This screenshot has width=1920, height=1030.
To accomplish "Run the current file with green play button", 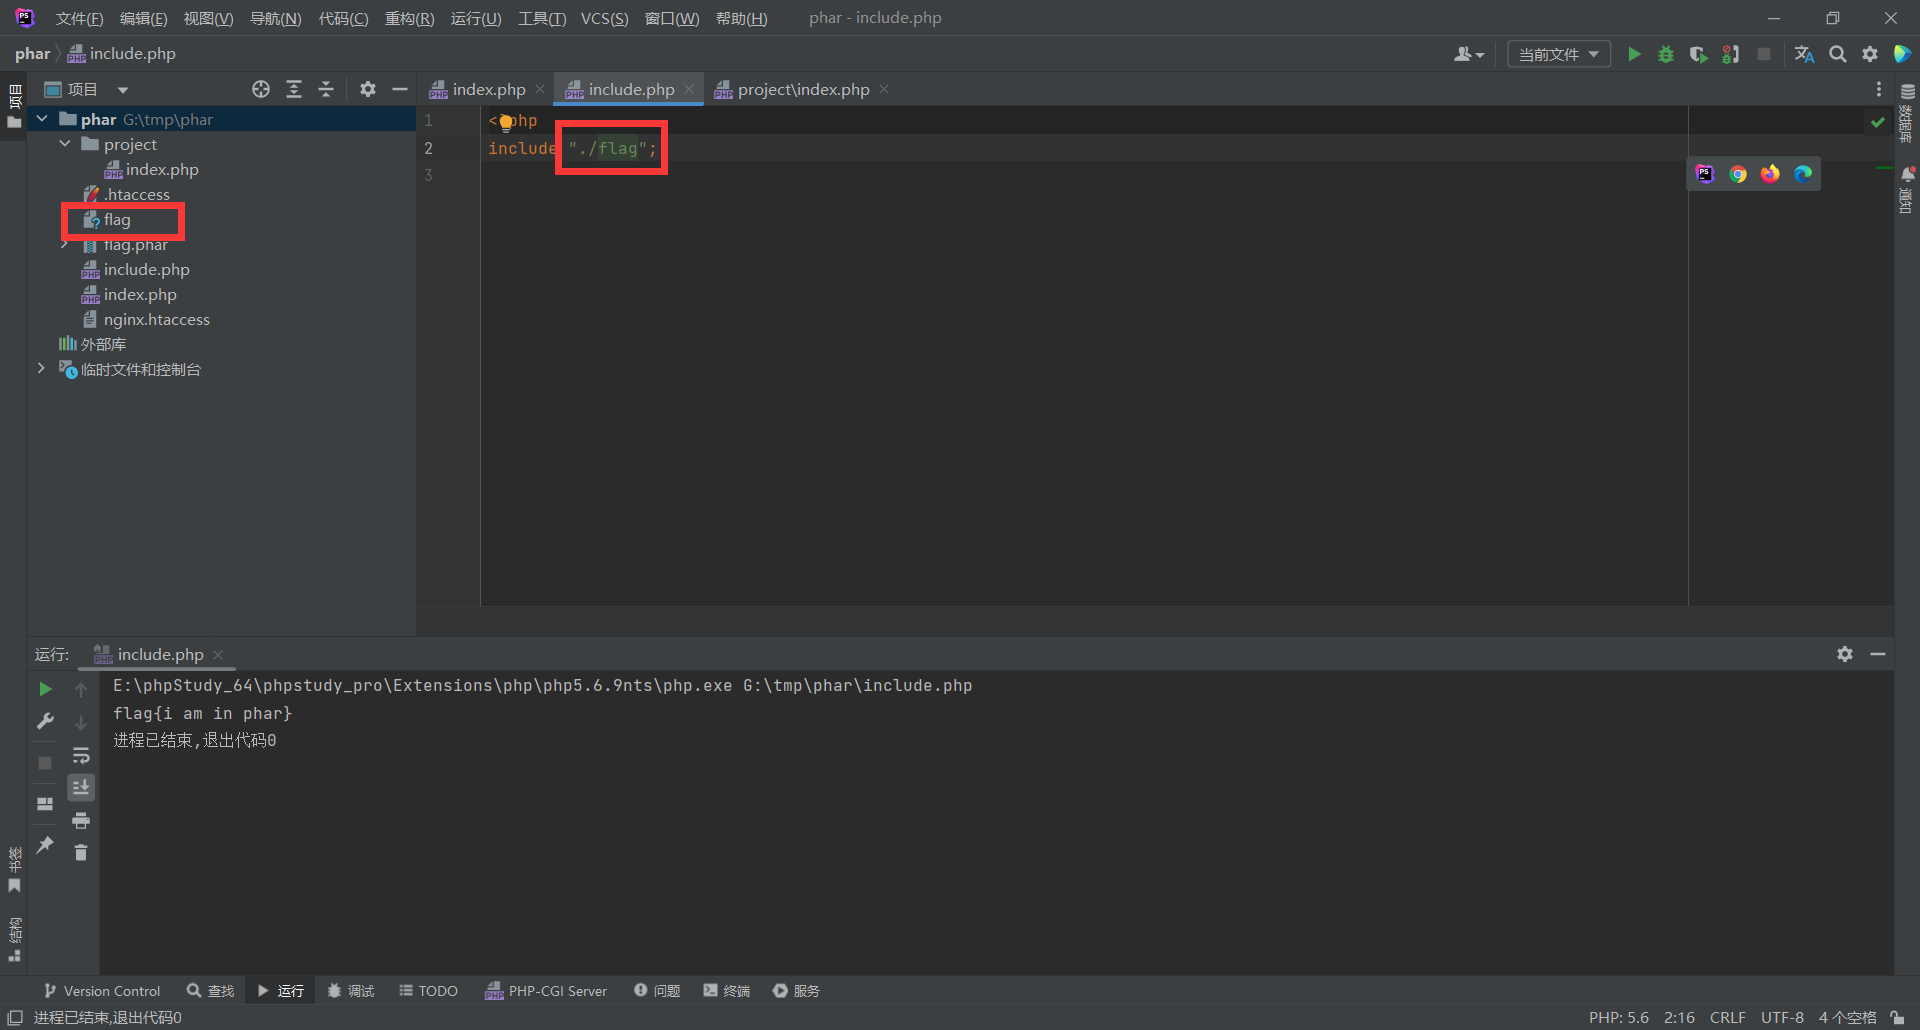I will pyautogui.click(x=1634, y=54).
